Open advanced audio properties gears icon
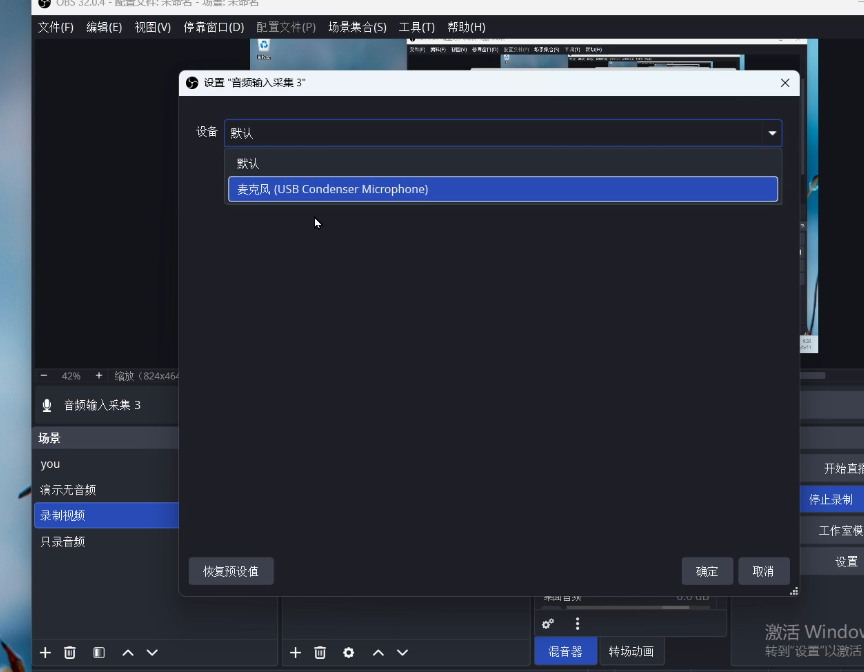Viewport: 864px width, 672px height. coord(548,624)
